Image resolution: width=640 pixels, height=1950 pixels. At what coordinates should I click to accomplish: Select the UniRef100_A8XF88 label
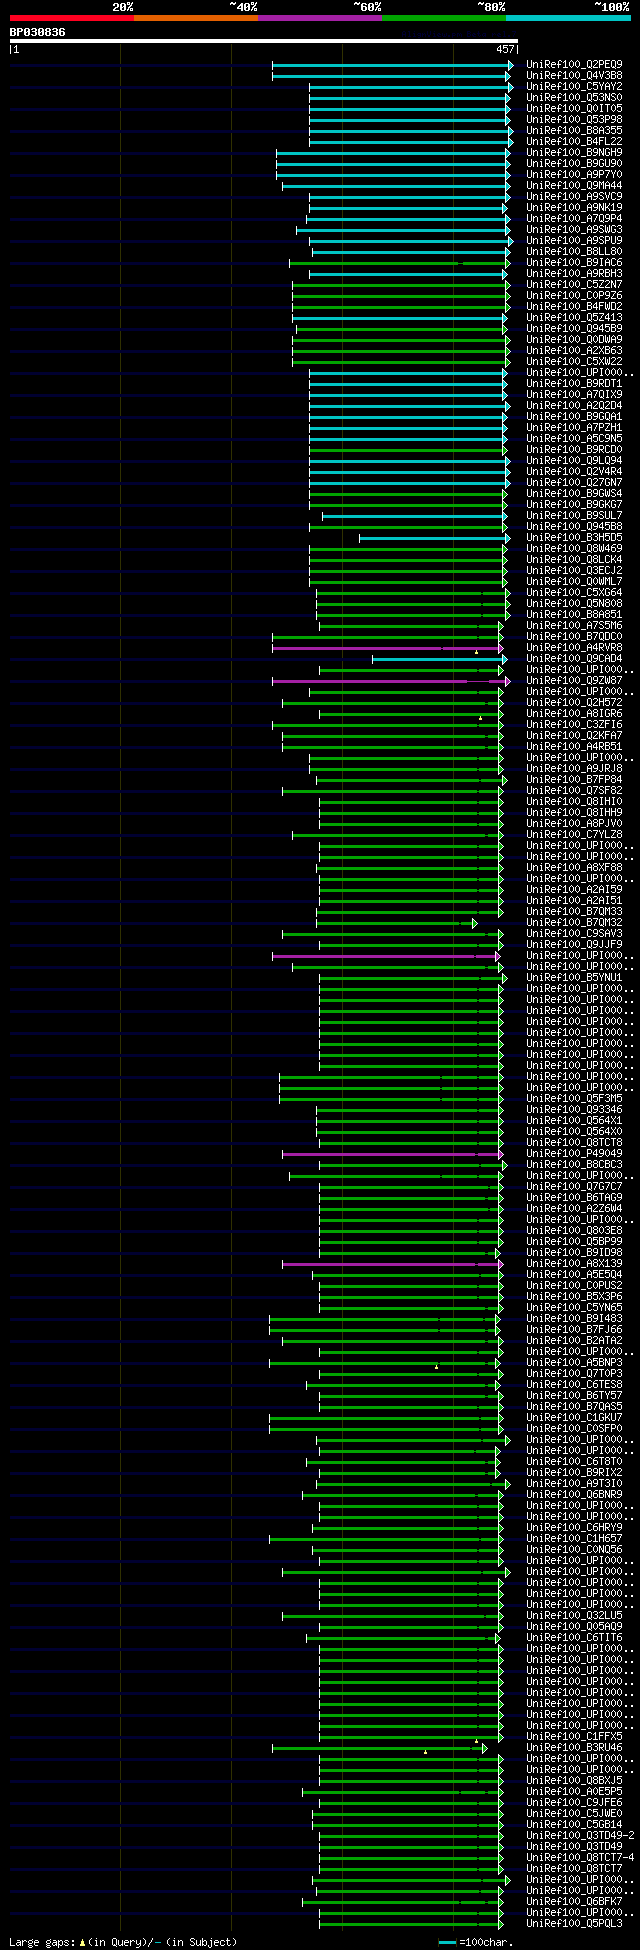click(574, 867)
